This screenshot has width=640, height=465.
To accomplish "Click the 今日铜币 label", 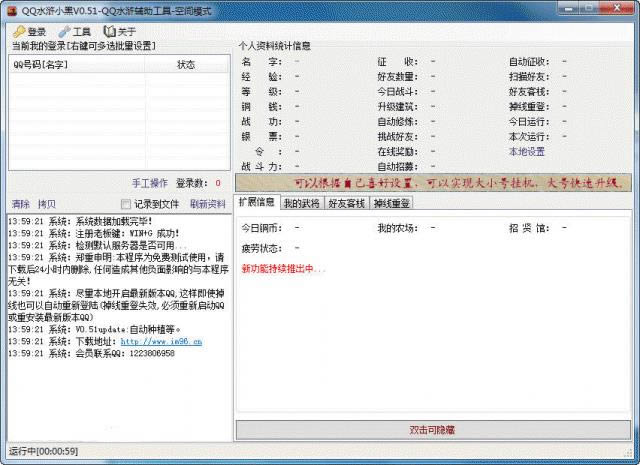I will pyautogui.click(x=262, y=227).
